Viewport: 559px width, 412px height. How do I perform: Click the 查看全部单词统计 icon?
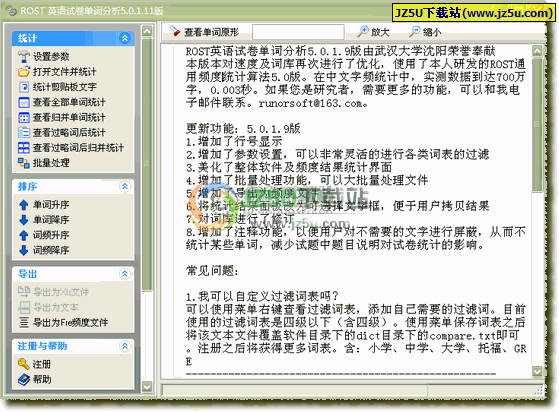point(24,102)
